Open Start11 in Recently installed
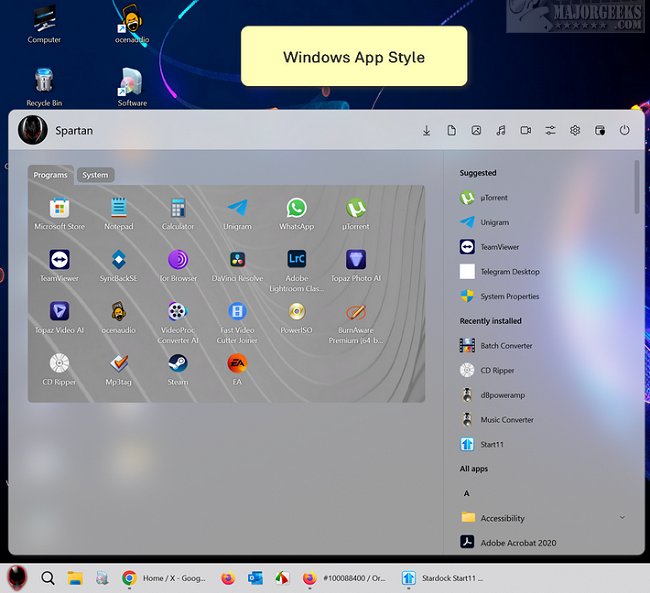 (x=543, y=444)
